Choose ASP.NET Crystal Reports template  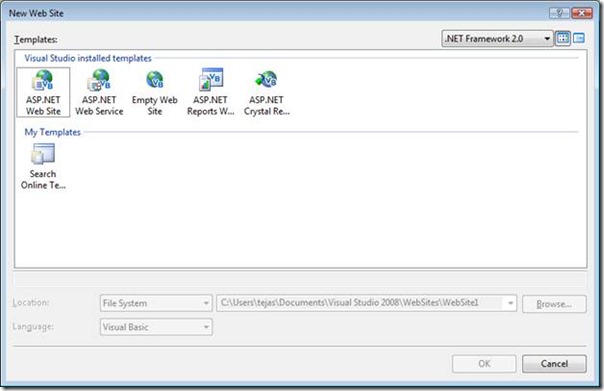pos(266,92)
